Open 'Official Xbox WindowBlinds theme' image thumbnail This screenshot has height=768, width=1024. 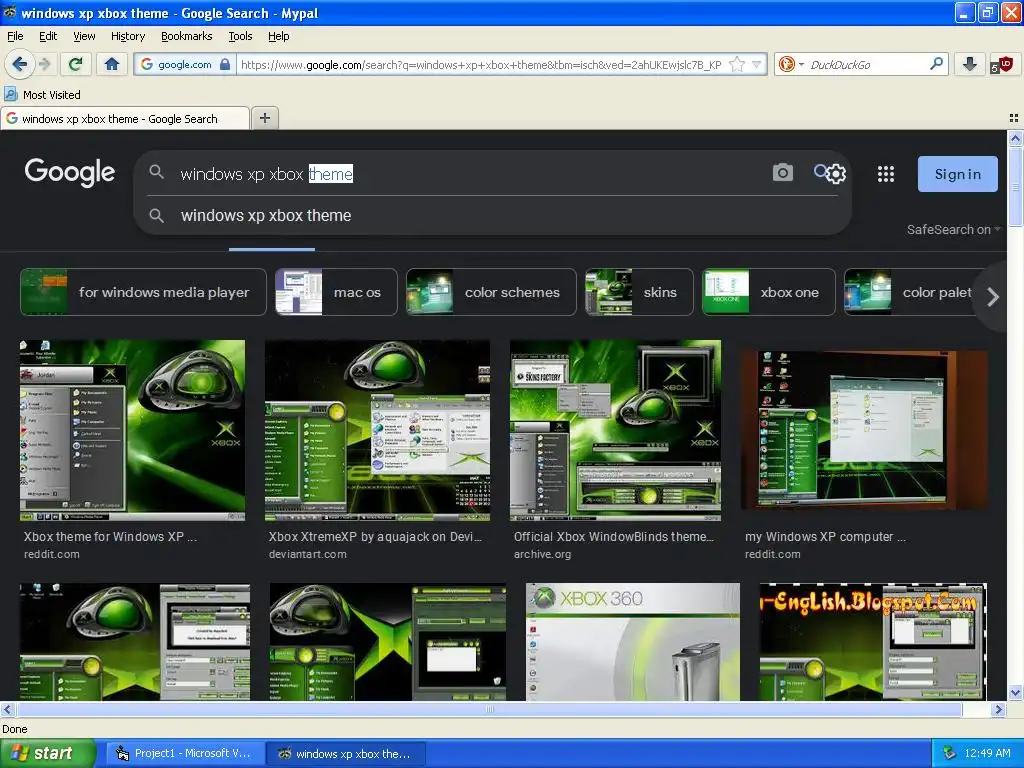click(x=616, y=430)
